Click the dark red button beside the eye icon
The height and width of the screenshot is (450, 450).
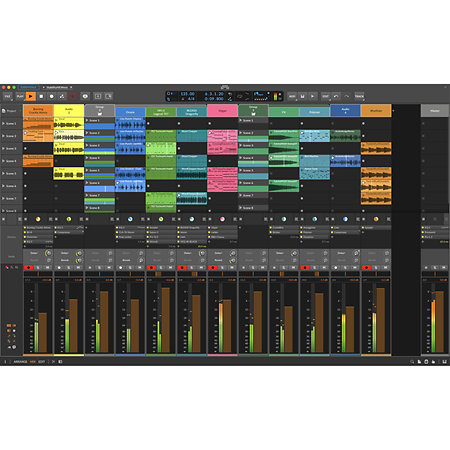[73, 96]
